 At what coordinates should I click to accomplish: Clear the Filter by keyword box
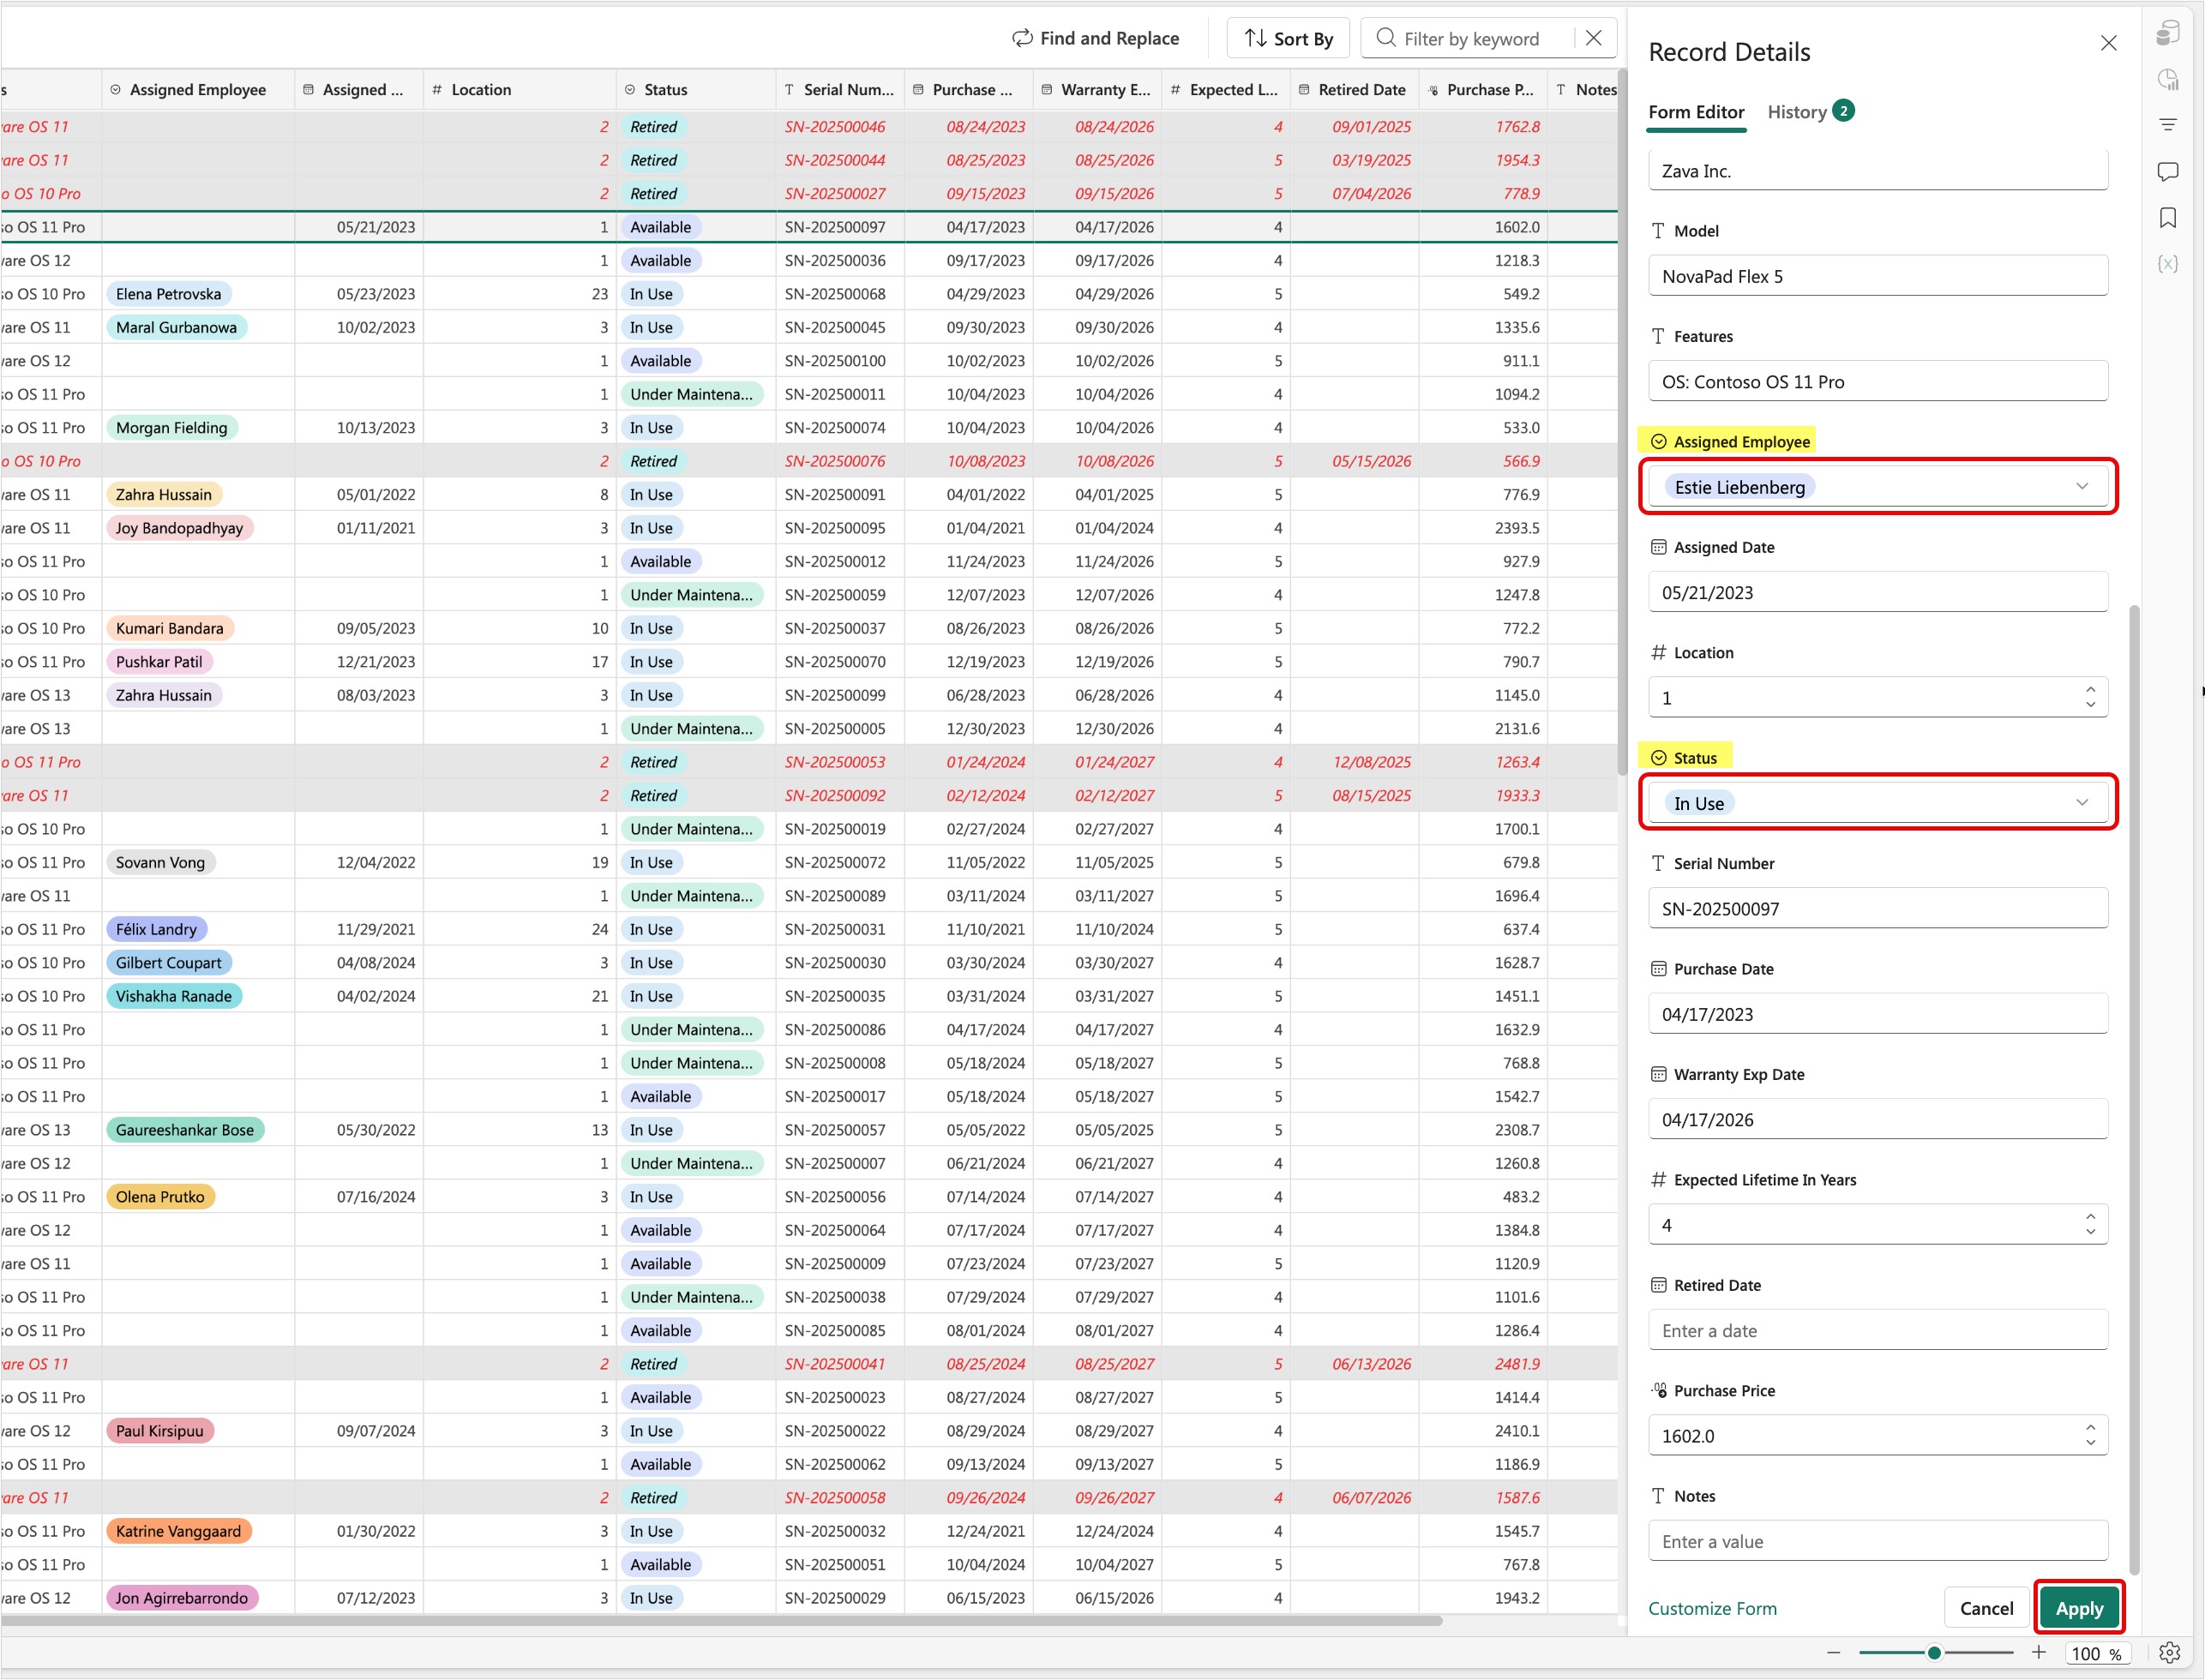click(x=1593, y=38)
